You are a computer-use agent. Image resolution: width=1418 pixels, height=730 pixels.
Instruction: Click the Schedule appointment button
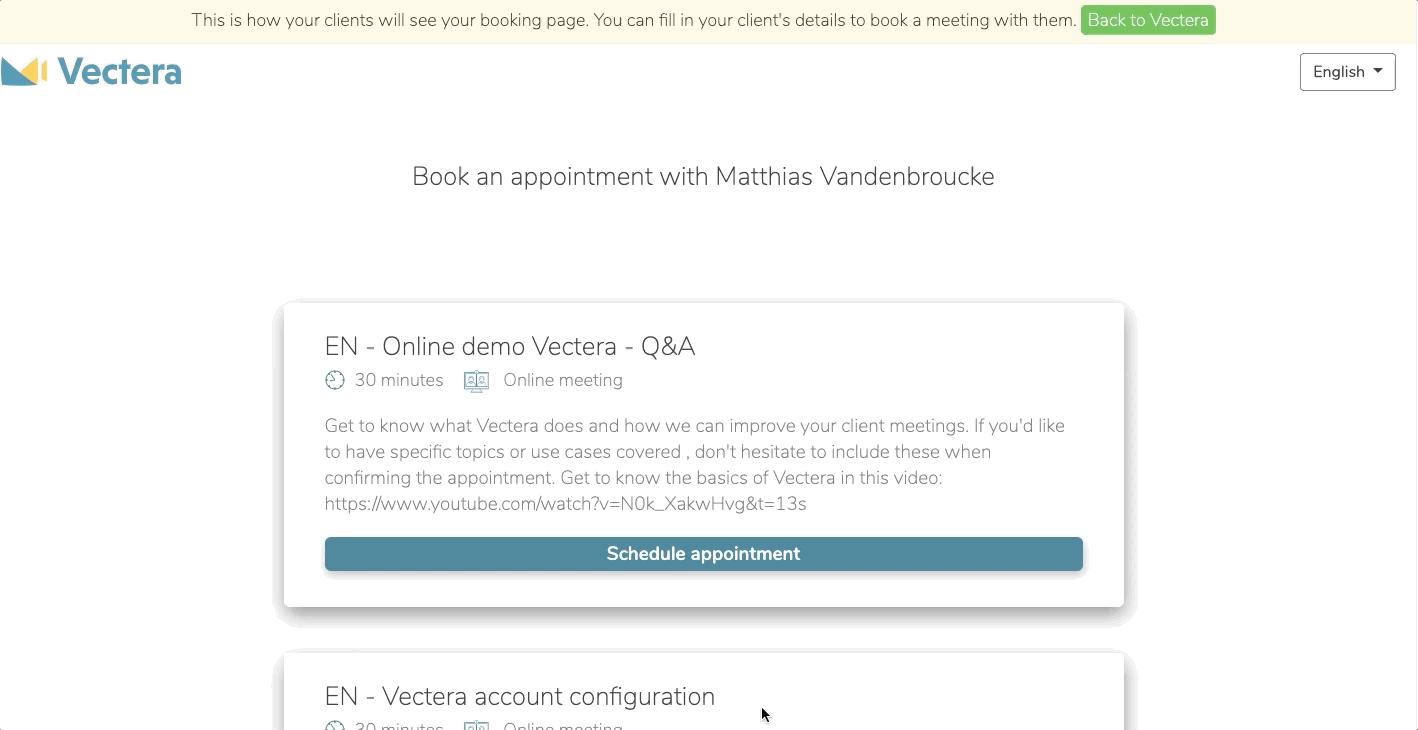(704, 554)
